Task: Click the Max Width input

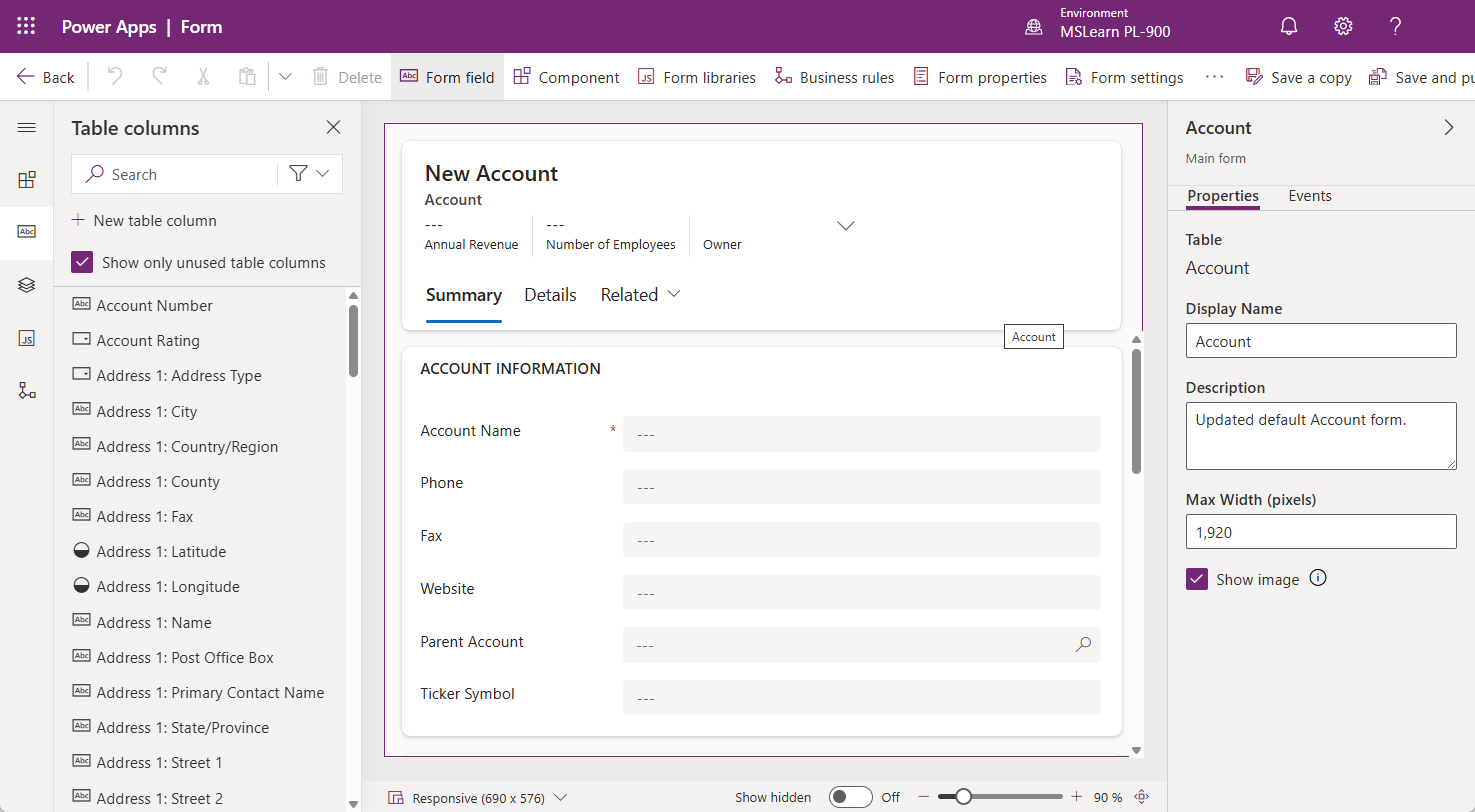Action: [x=1321, y=532]
